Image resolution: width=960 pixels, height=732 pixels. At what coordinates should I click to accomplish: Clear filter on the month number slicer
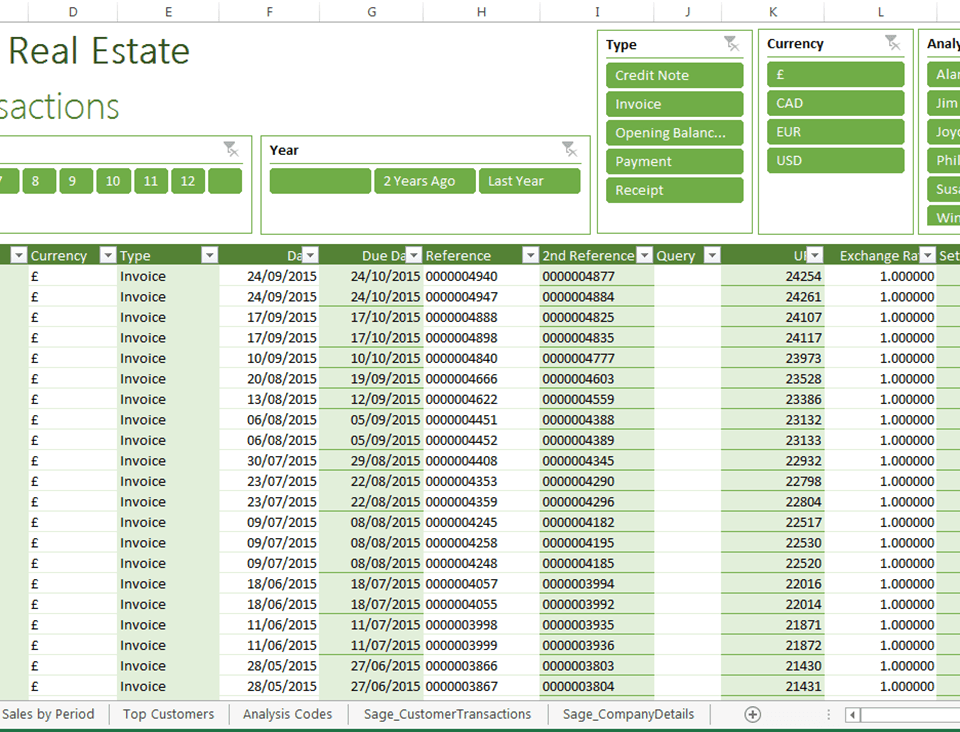click(231, 149)
